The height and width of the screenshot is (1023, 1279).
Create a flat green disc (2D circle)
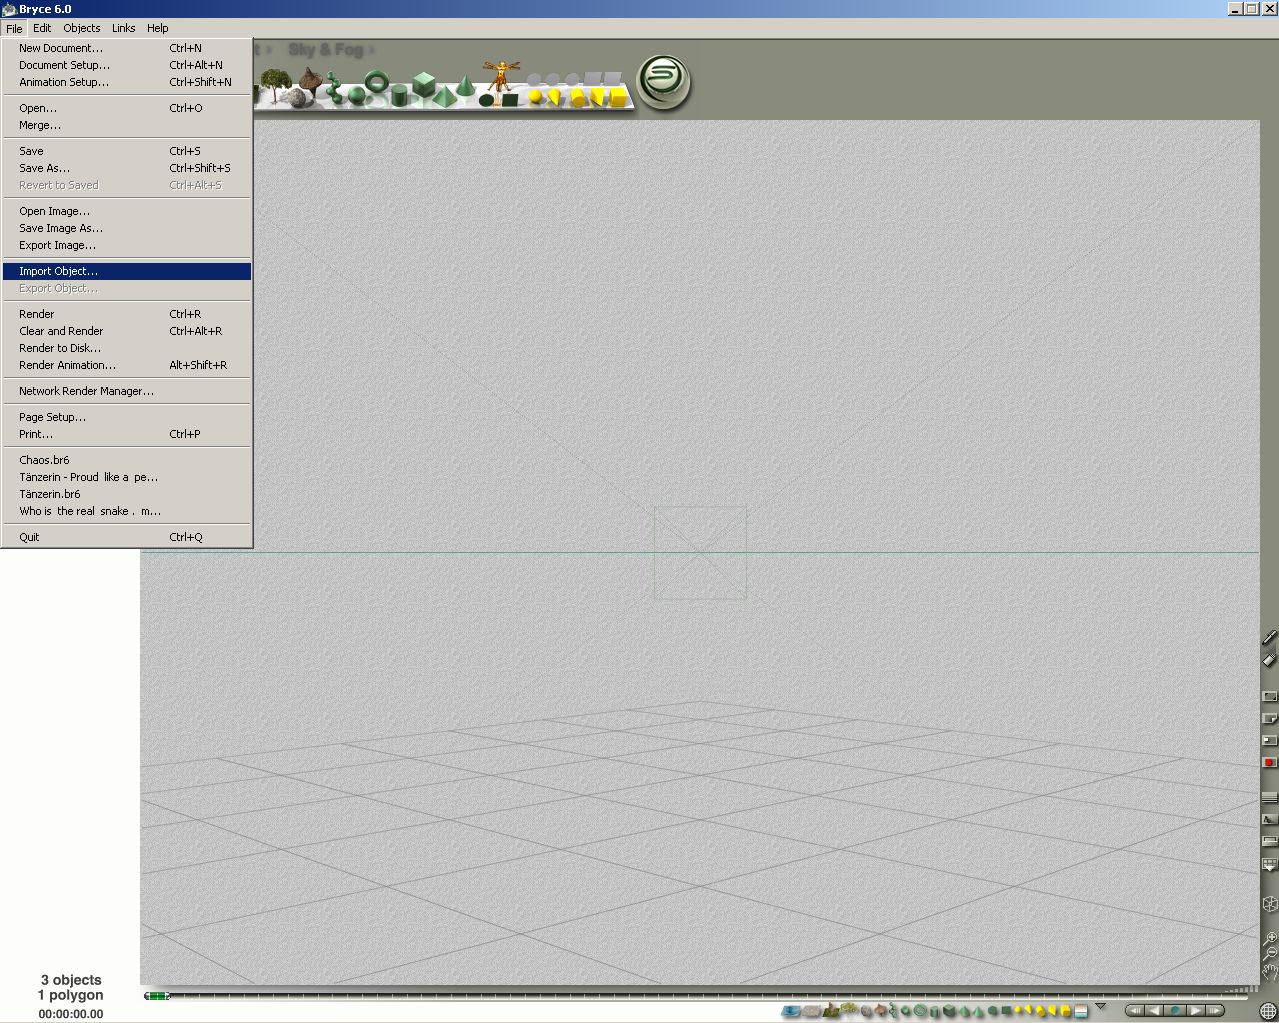coord(486,100)
